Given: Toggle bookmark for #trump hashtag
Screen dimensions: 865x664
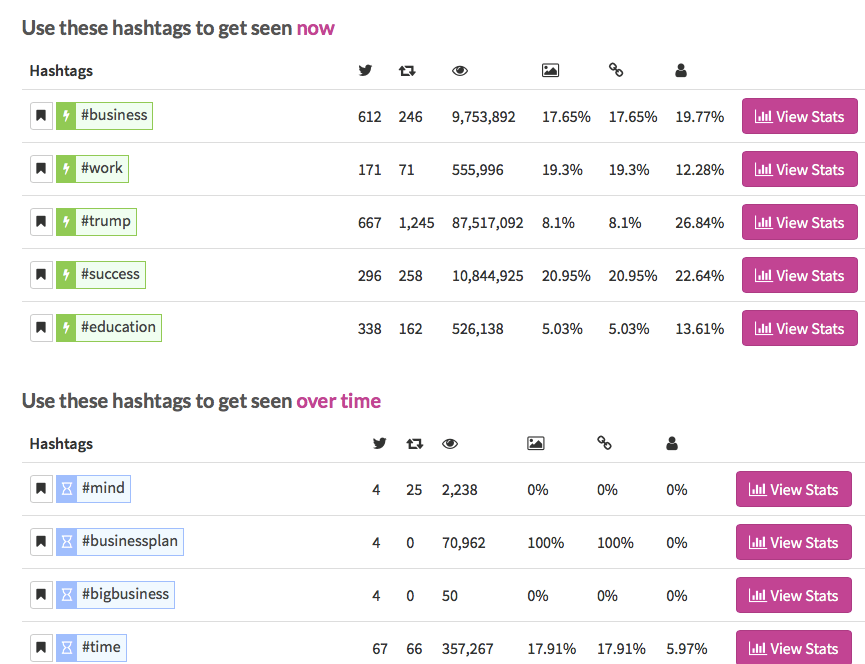Looking at the screenshot, I should [41, 222].
